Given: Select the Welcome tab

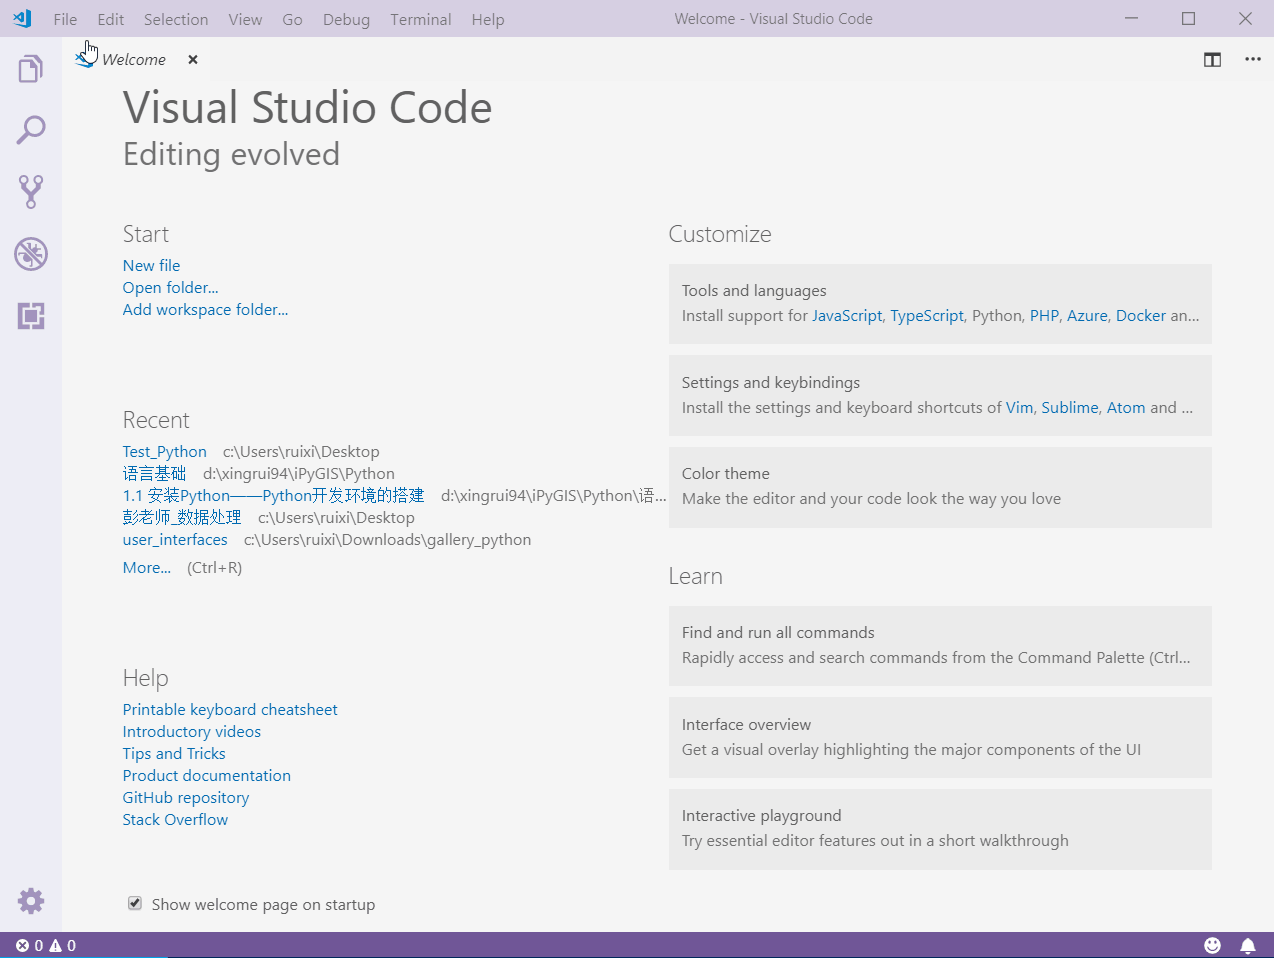Looking at the screenshot, I should coord(134,60).
